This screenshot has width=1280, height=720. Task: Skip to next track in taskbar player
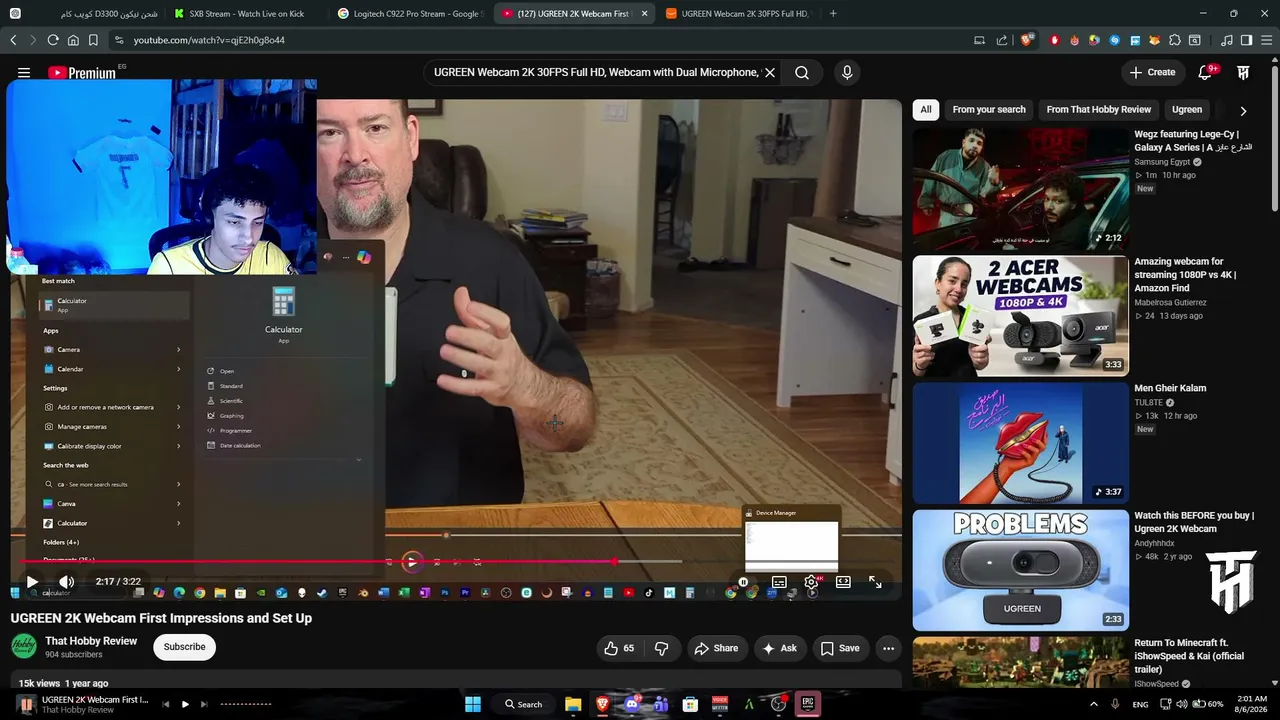(204, 704)
